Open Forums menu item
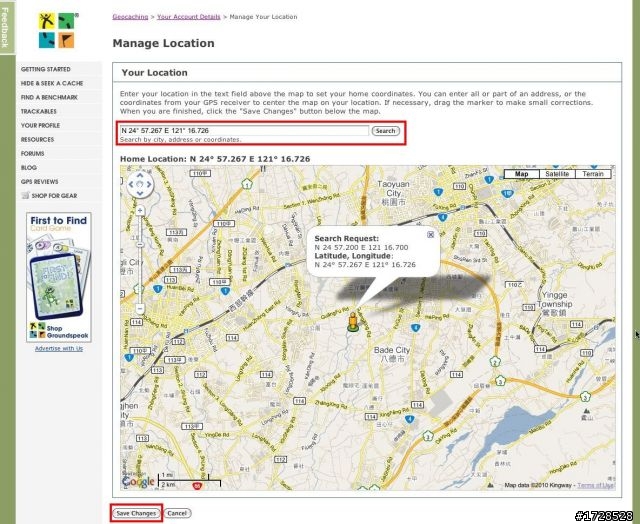Viewport: 640px width, 524px height. point(32,153)
